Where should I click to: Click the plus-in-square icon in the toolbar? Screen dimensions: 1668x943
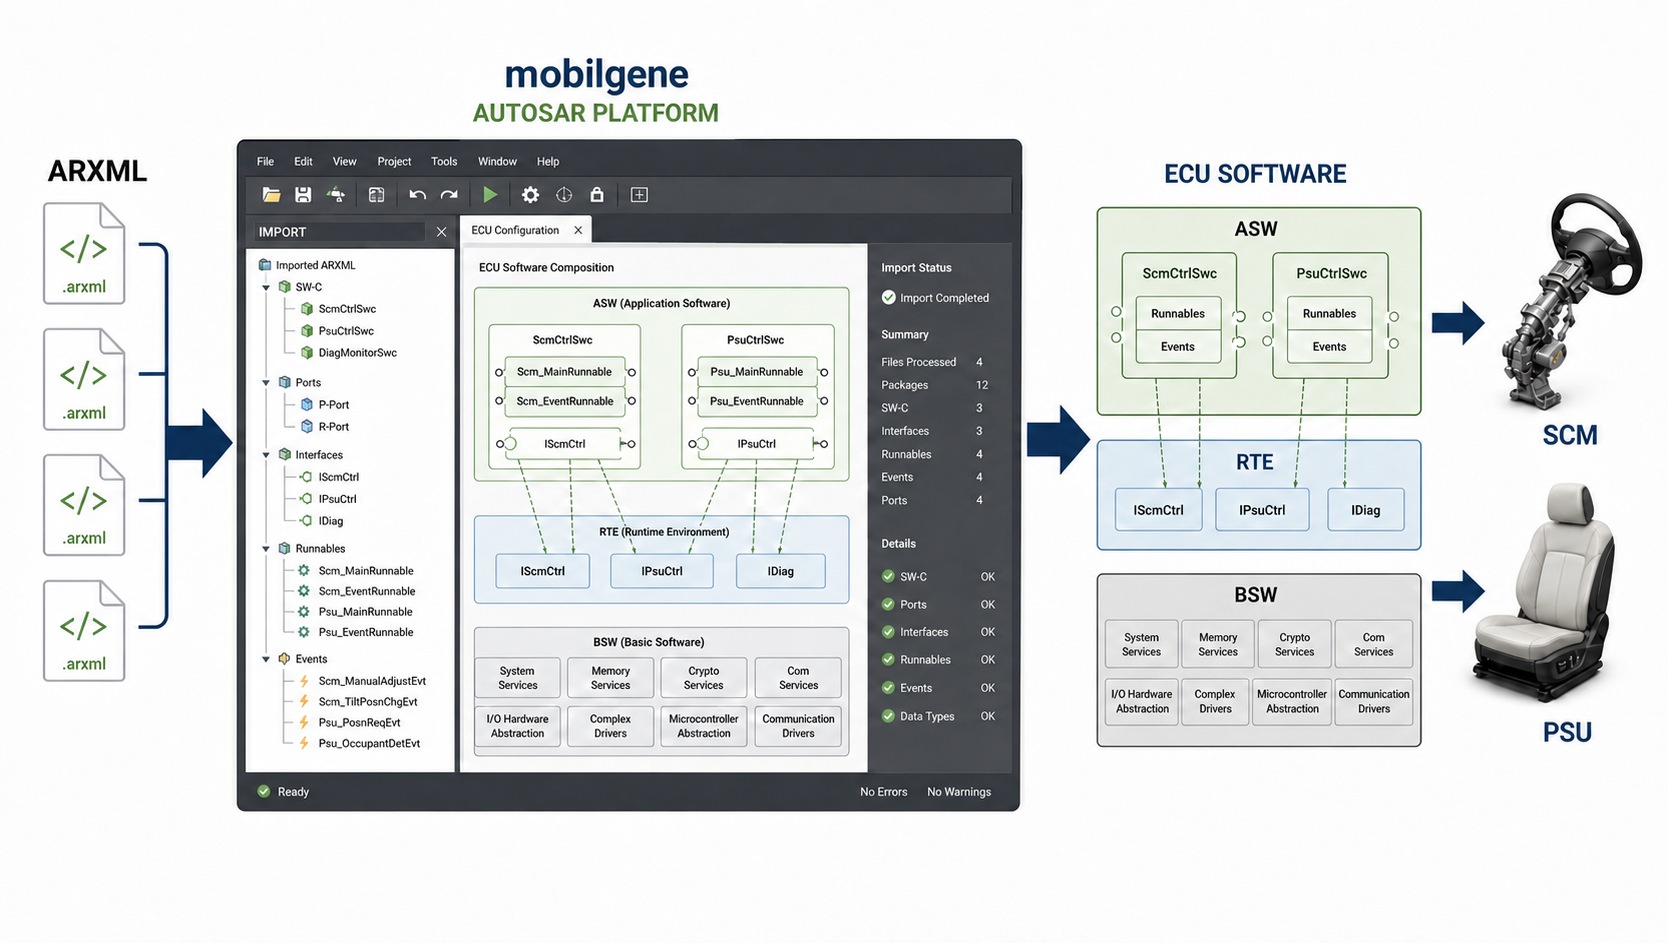click(639, 195)
